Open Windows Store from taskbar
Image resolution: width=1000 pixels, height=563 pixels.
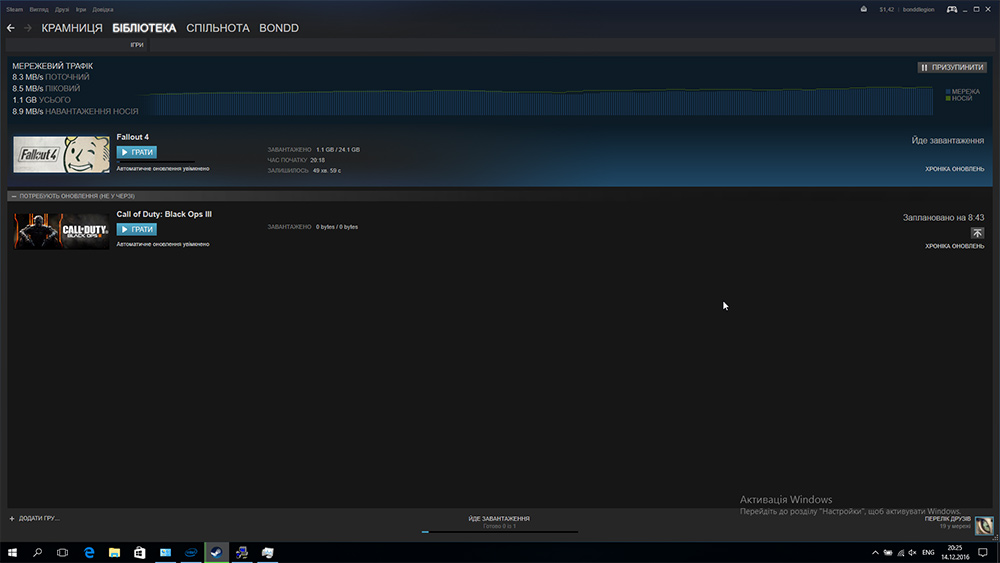(140, 552)
